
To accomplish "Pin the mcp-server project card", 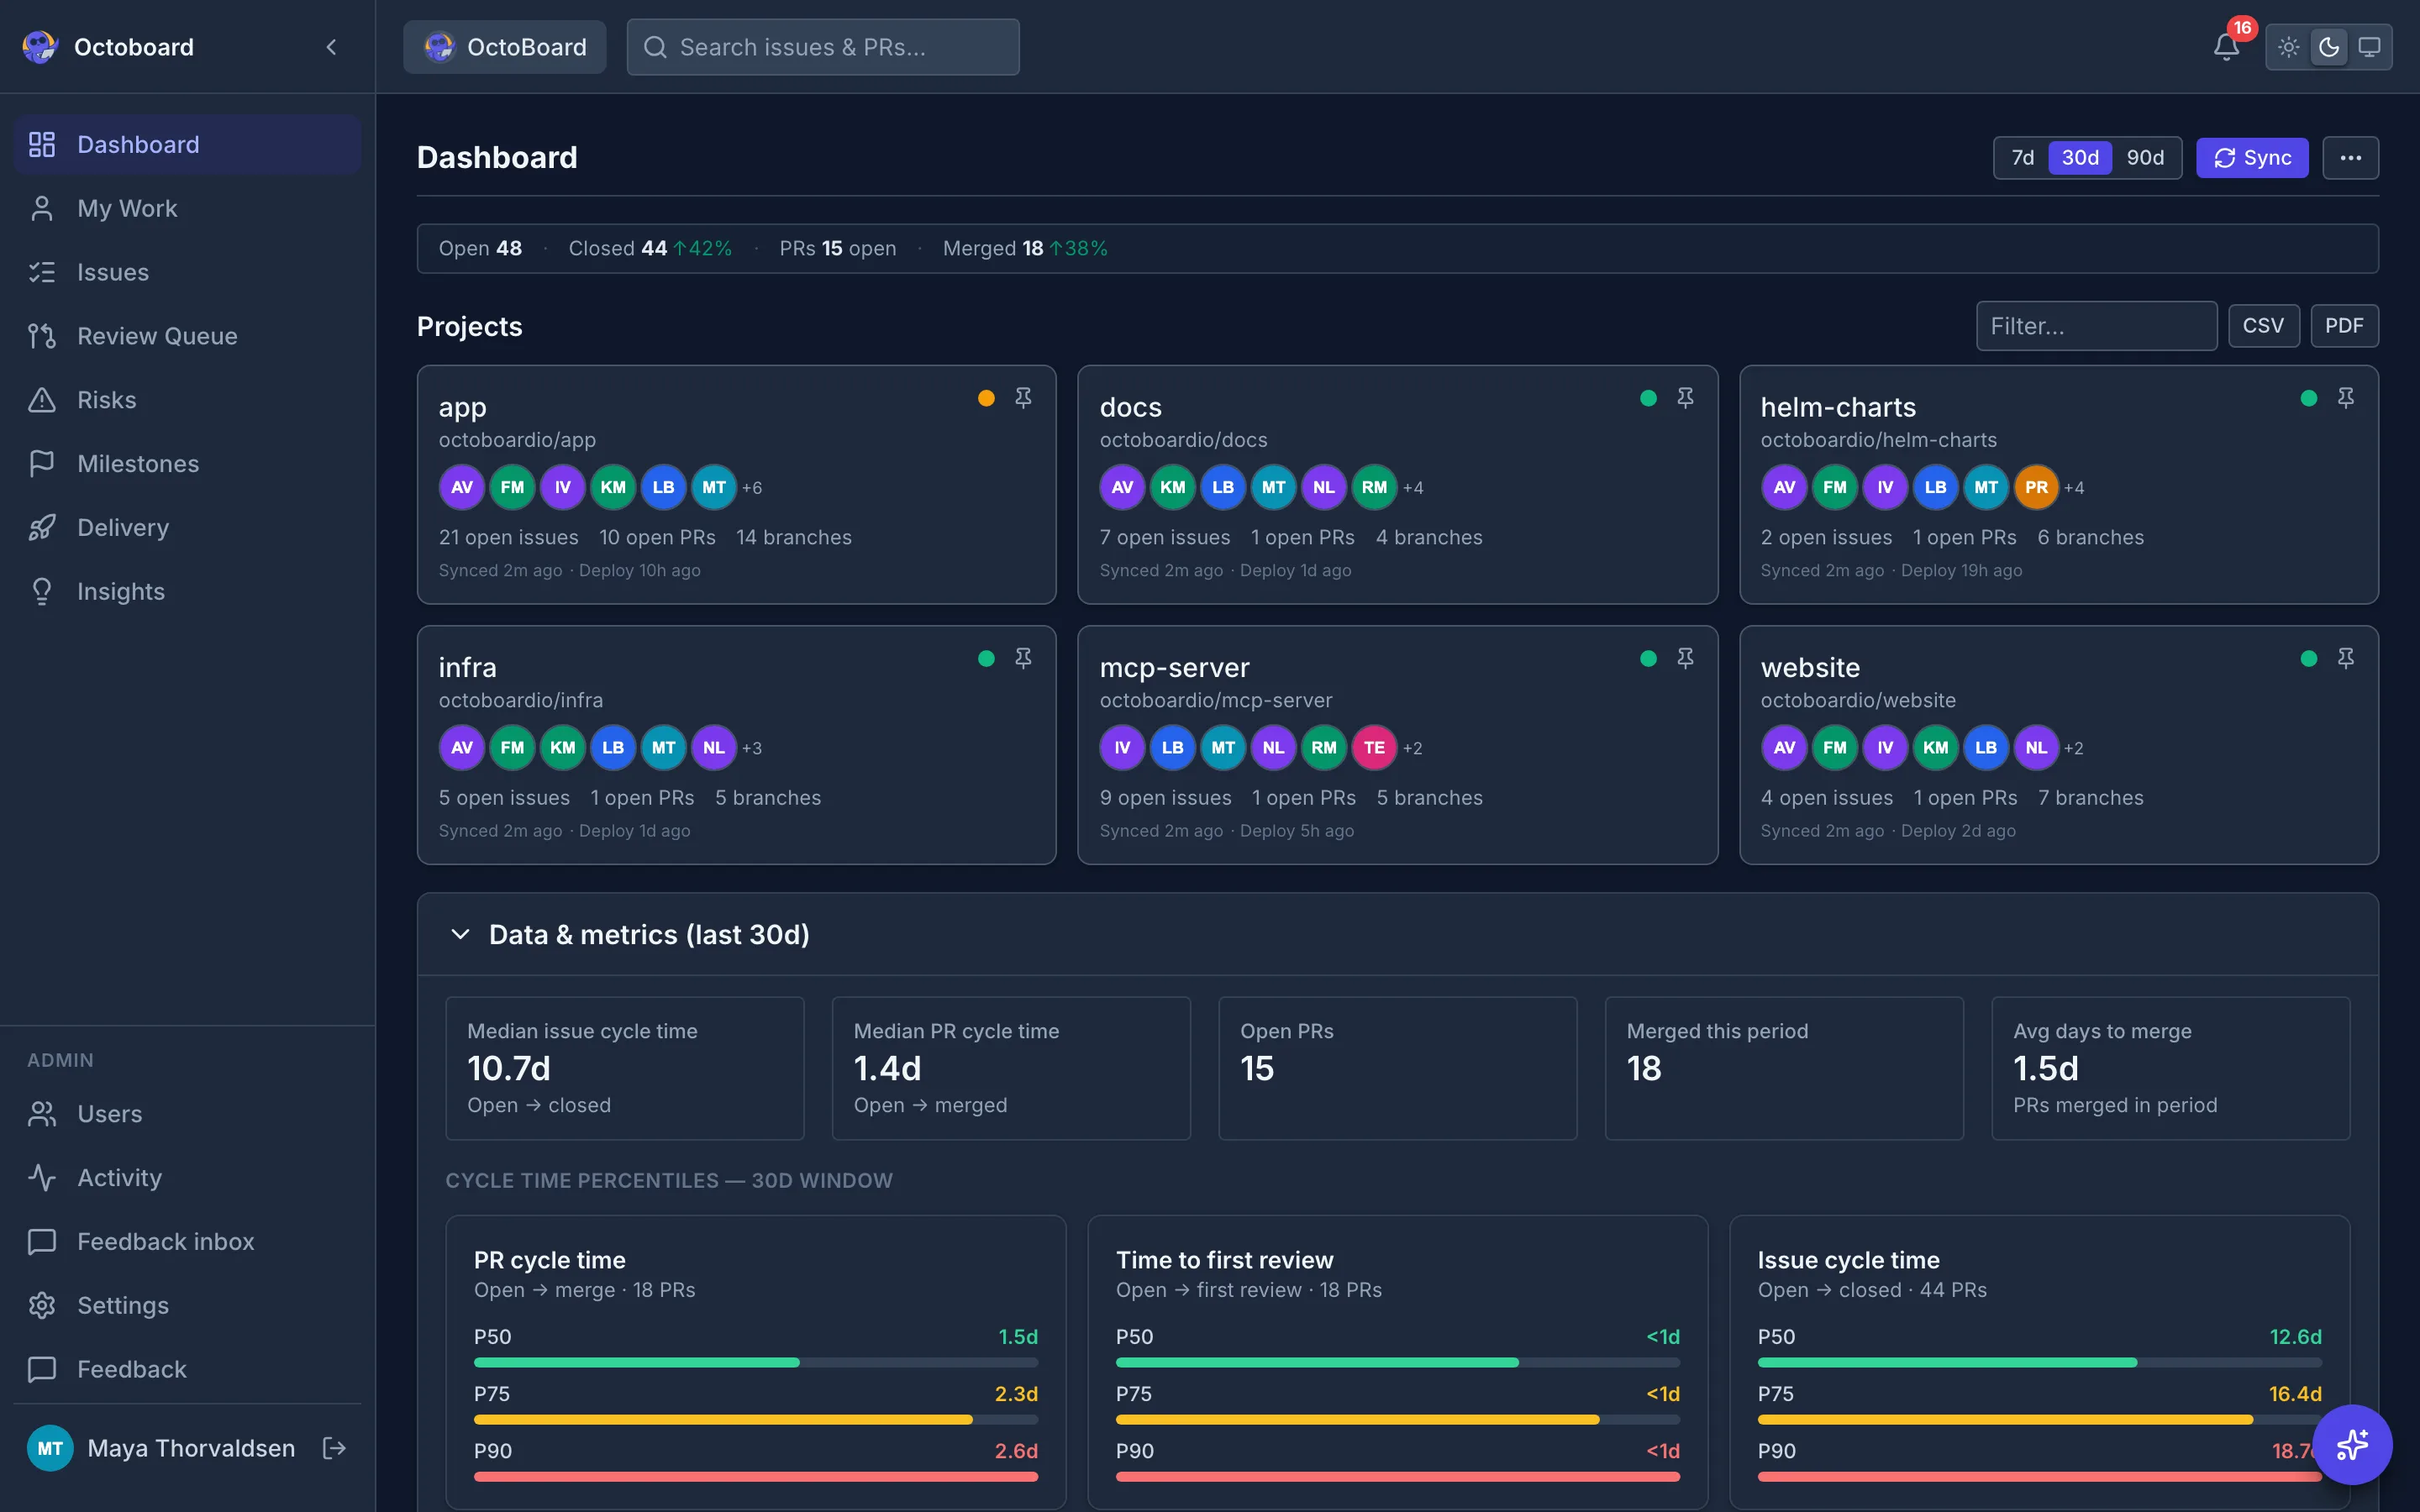I will pos(1685,658).
